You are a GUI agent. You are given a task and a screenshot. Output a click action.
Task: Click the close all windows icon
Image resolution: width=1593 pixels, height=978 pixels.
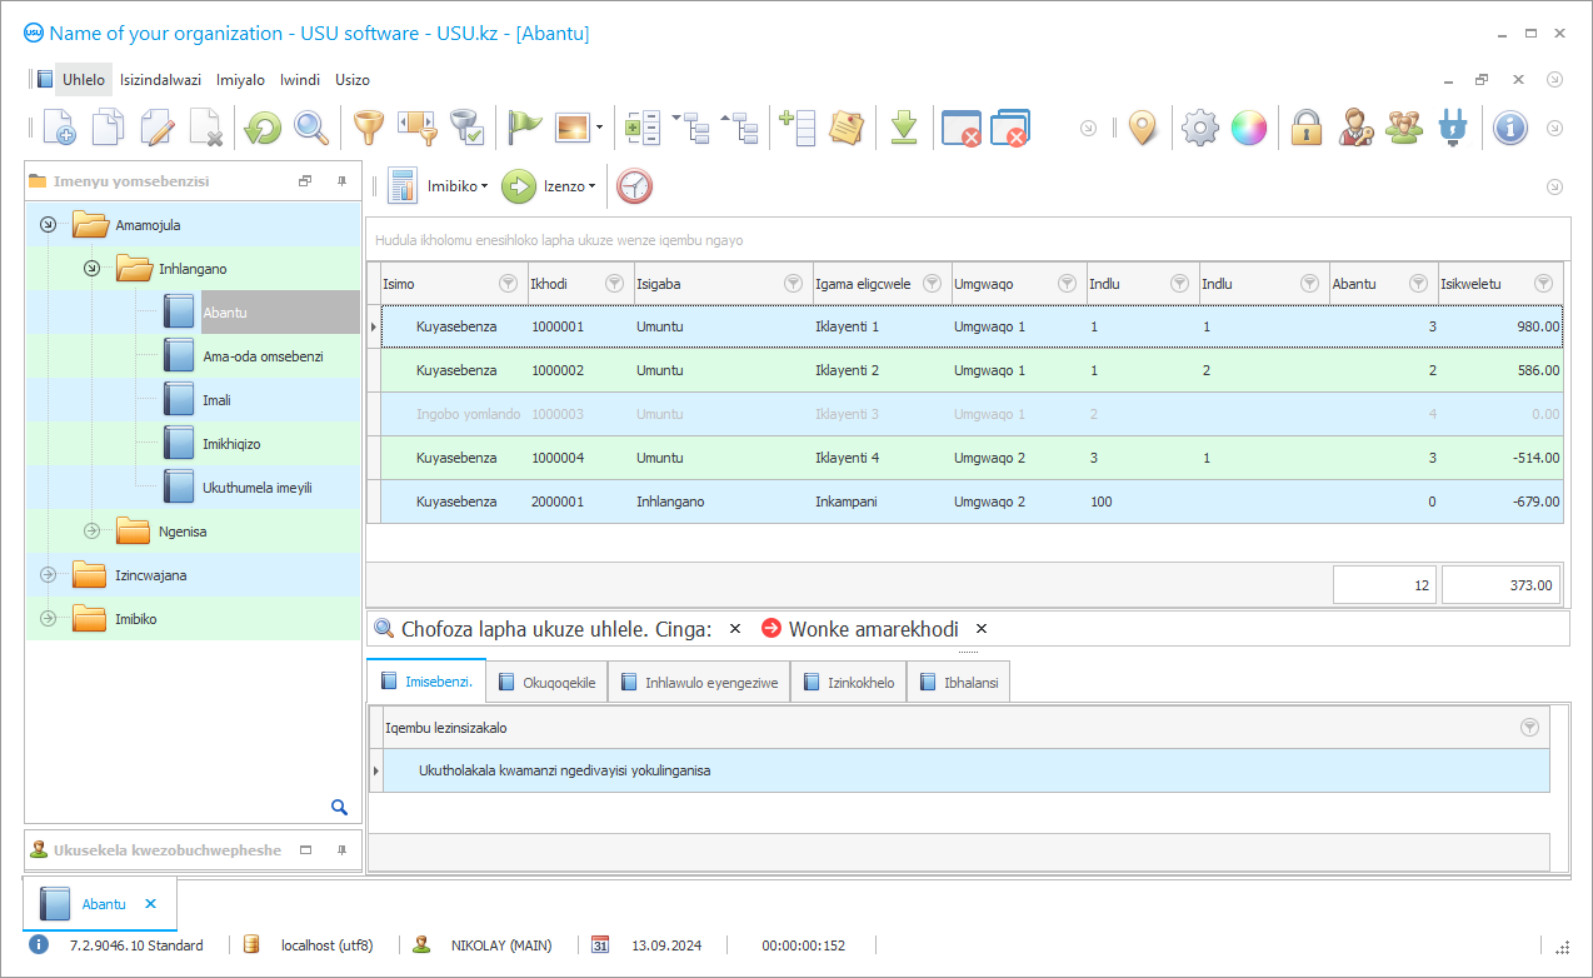point(1010,128)
